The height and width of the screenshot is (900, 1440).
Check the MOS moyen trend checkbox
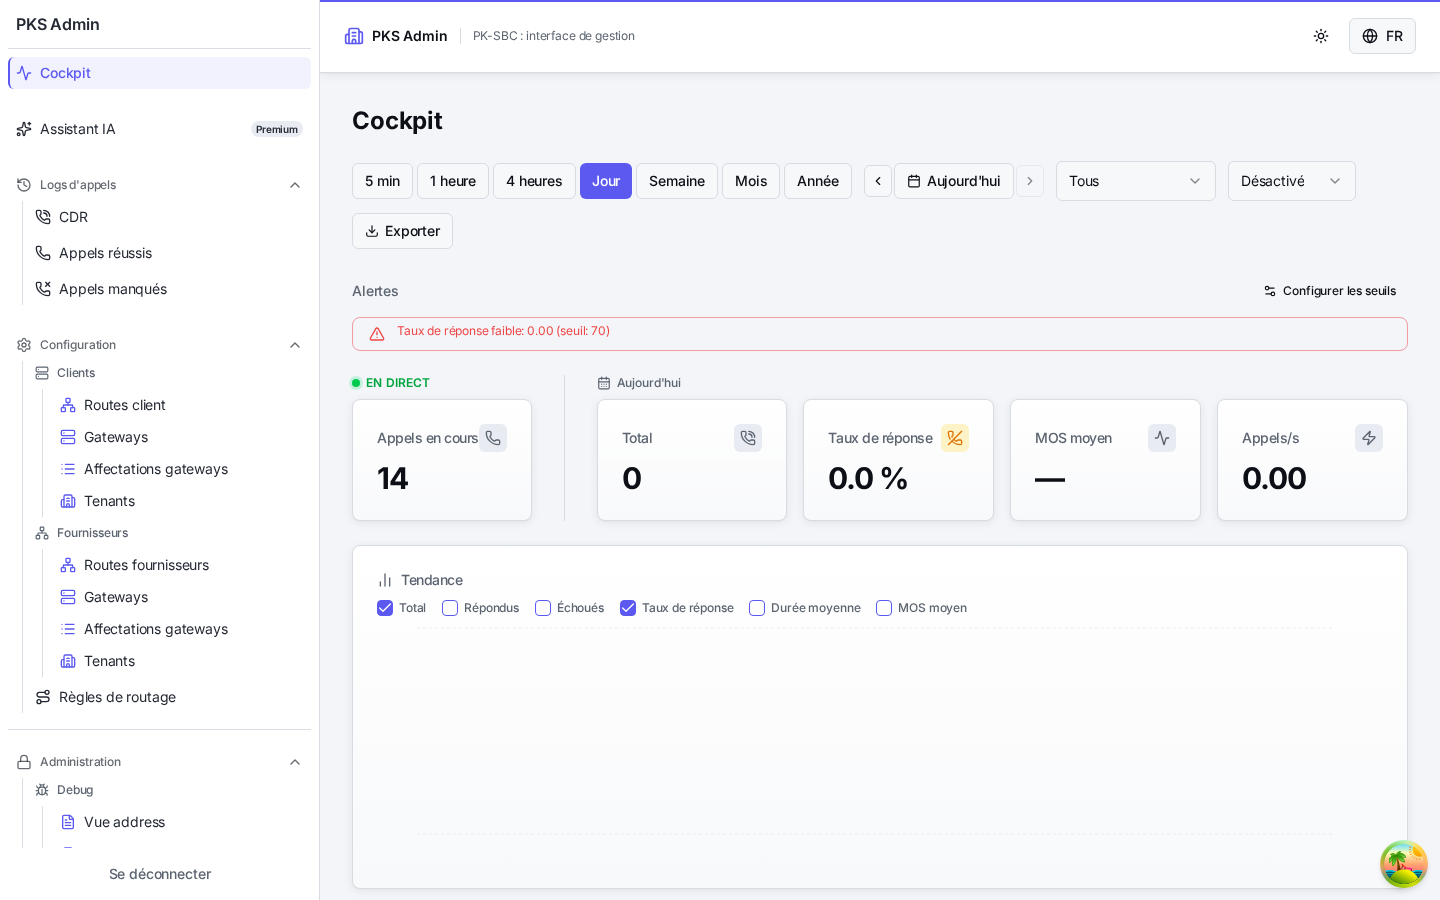click(884, 608)
